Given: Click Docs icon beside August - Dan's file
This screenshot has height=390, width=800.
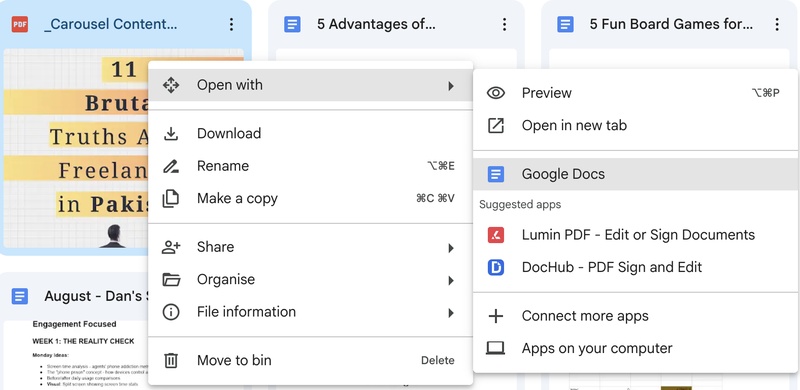Looking at the screenshot, I should click(x=20, y=296).
